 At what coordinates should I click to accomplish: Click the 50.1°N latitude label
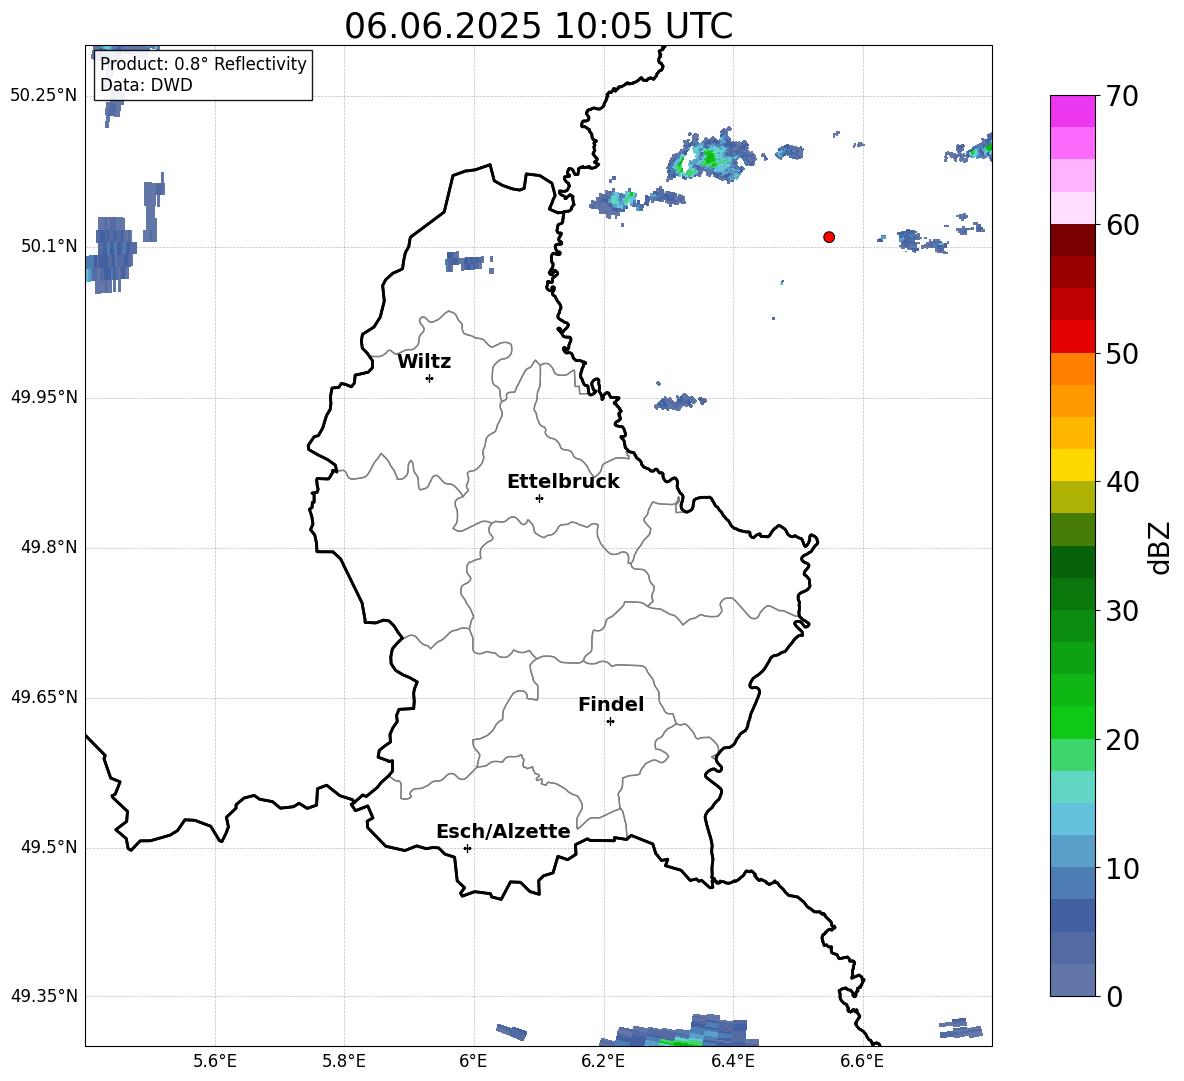point(49,246)
